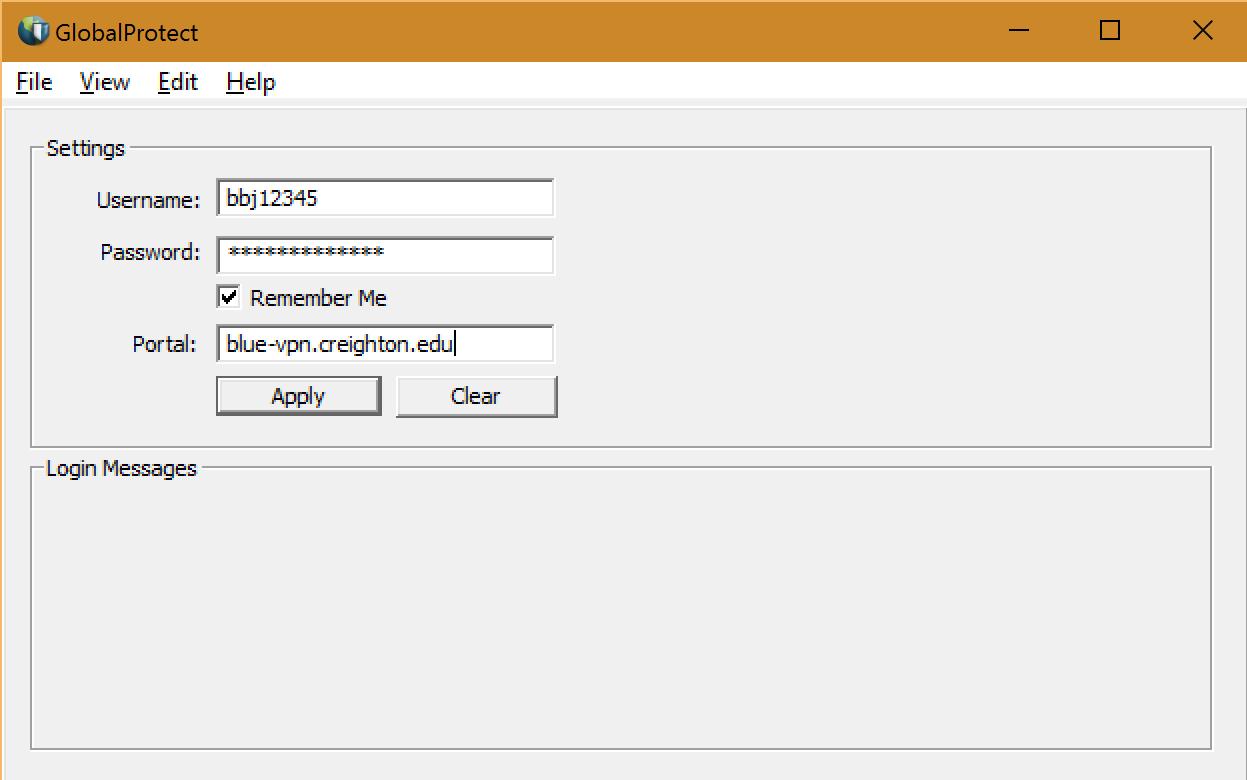Focus the Username field containing bbj12345
Viewport: 1247px width, 780px height.
(384, 198)
